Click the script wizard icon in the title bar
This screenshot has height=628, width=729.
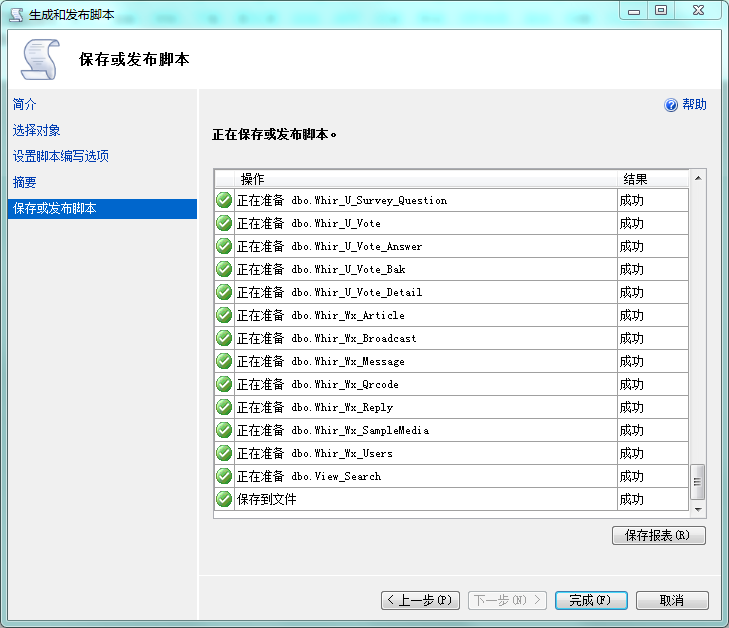point(16,14)
